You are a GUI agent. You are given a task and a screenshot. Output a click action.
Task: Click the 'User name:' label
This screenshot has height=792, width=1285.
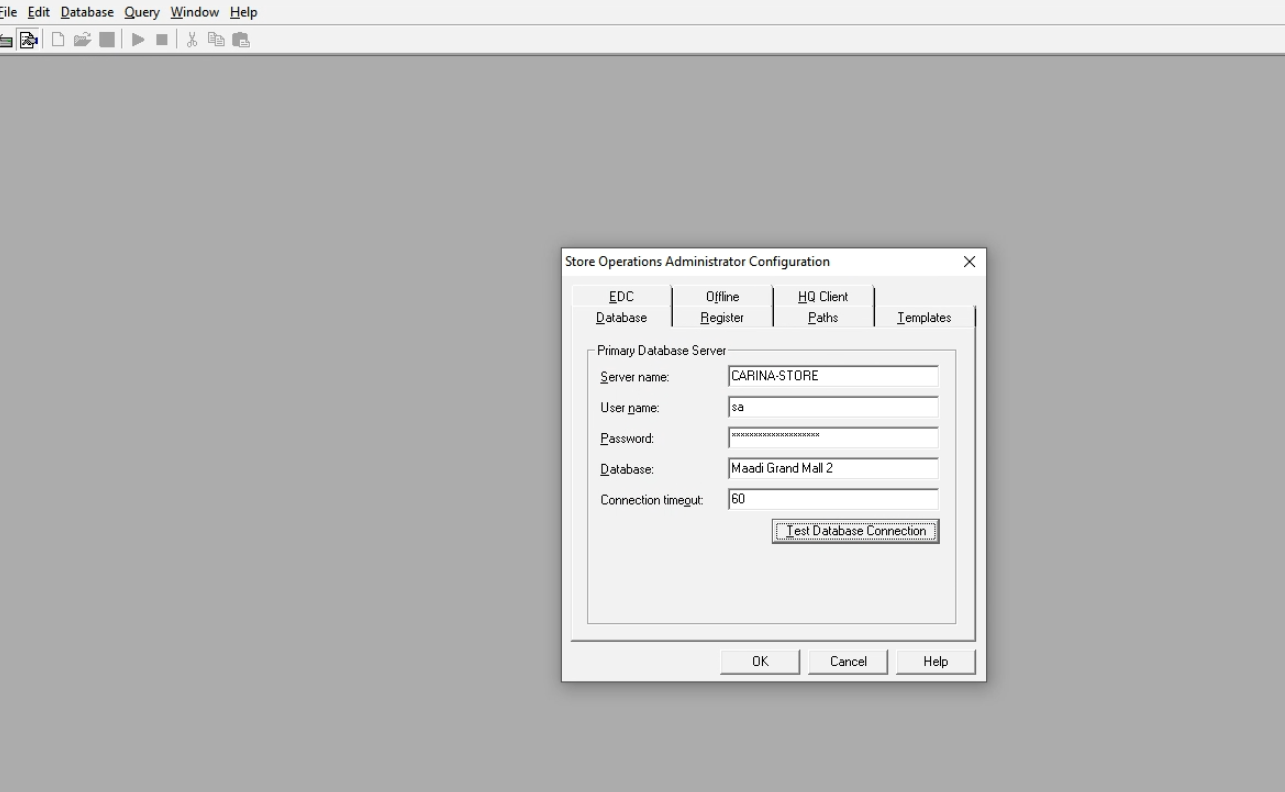tap(630, 408)
